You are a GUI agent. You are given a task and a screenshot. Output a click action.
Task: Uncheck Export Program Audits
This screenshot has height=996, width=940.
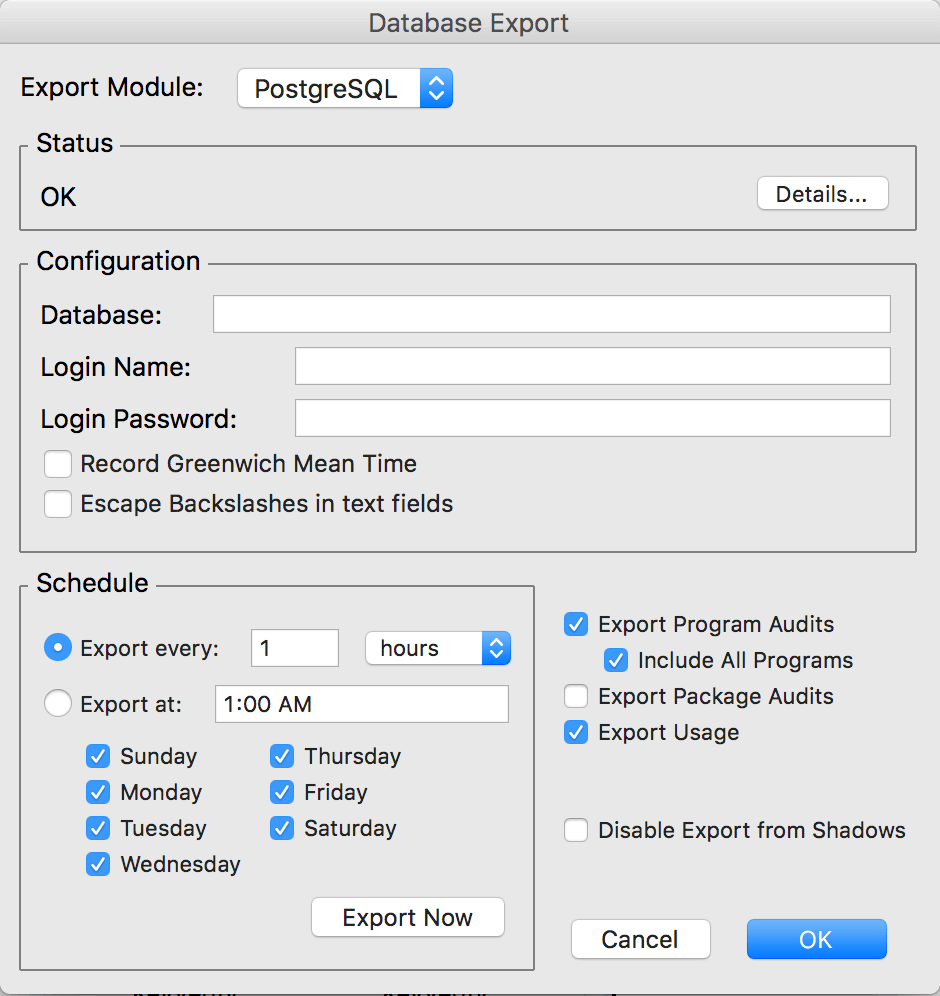(x=576, y=624)
